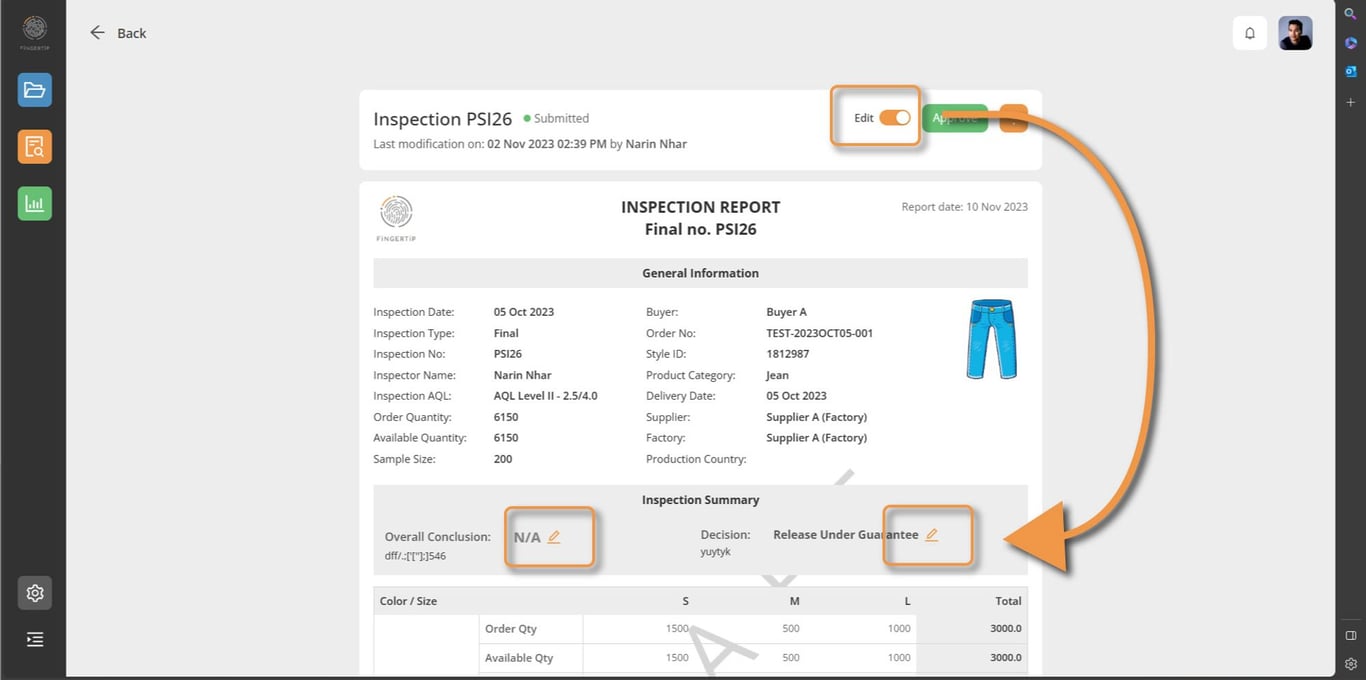
Task: Open the bar chart reports icon in sidebar
Action: click(35, 204)
